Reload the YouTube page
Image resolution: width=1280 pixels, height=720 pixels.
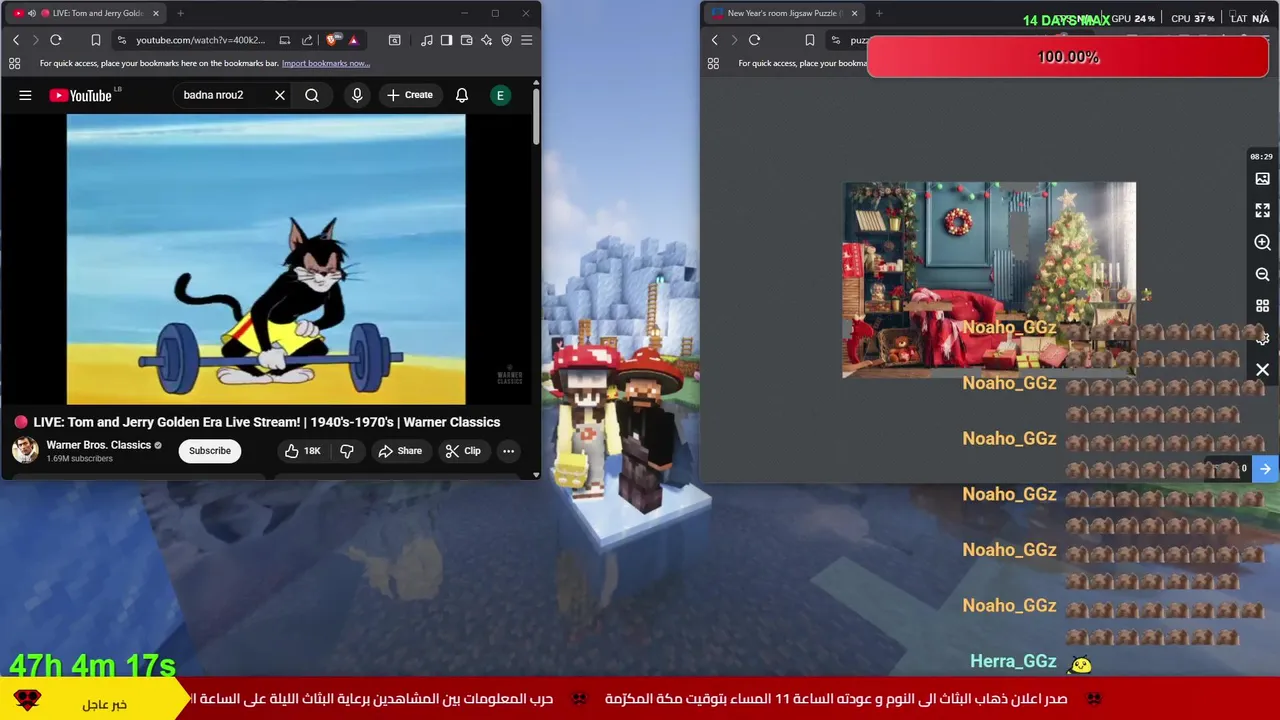click(56, 40)
